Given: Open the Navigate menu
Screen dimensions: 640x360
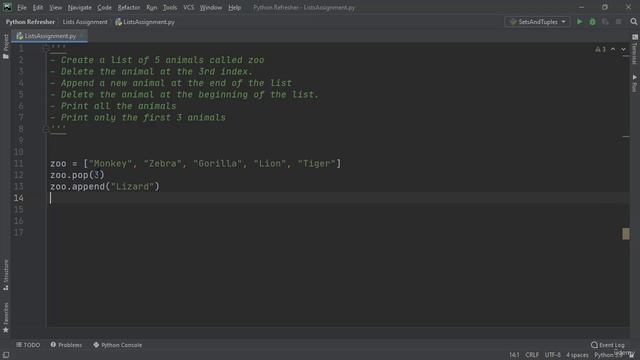Looking at the screenshot, I should click(80, 7).
